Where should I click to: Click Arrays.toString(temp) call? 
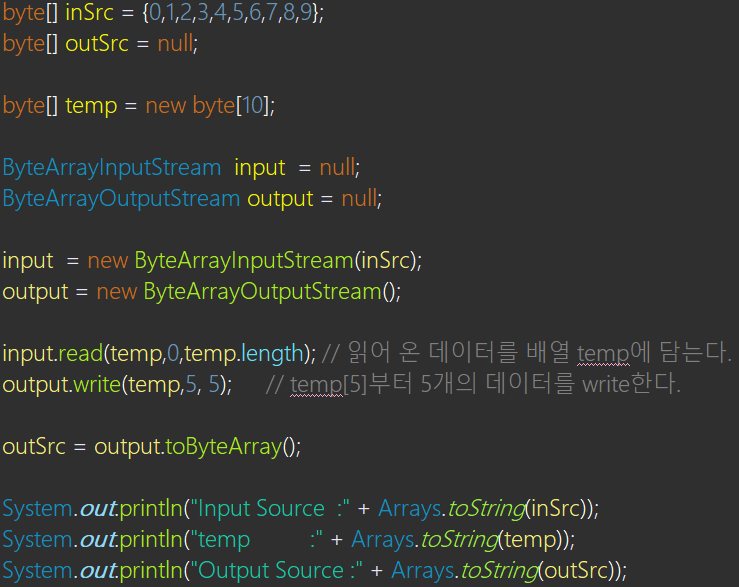459,540
